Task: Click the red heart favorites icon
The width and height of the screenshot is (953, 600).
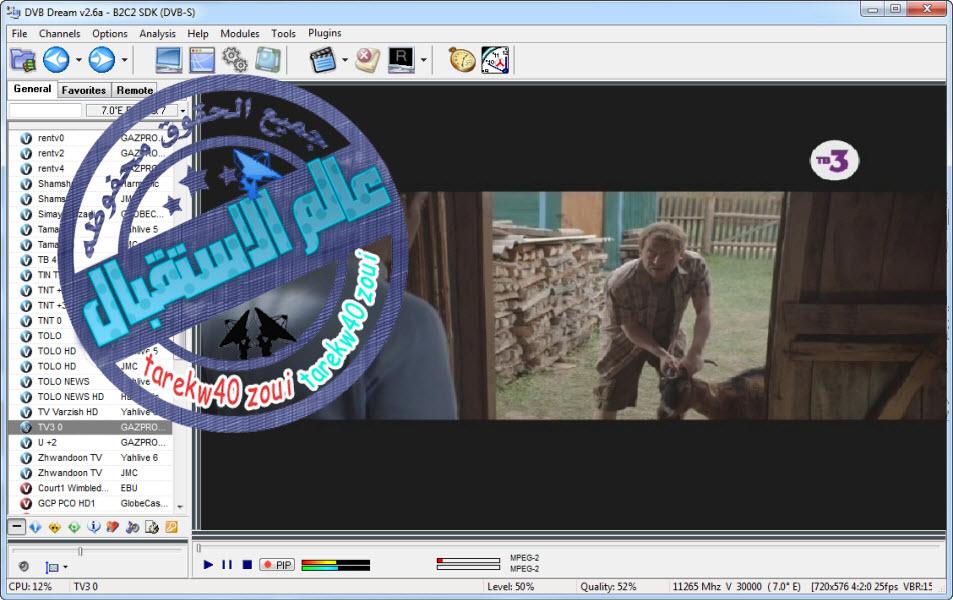Action: 112,527
